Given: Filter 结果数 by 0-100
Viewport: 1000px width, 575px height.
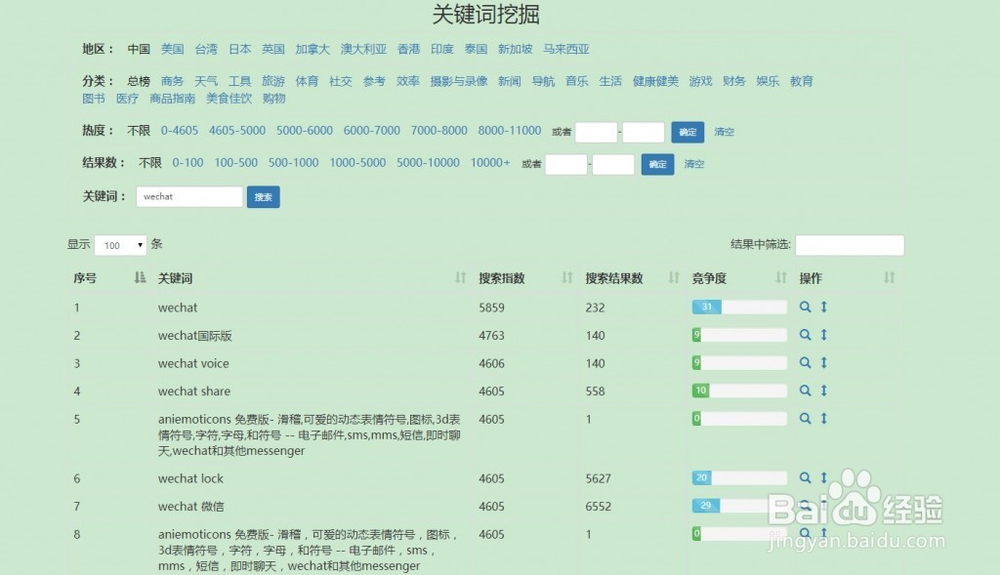Looking at the screenshot, I should pos(188,163).
